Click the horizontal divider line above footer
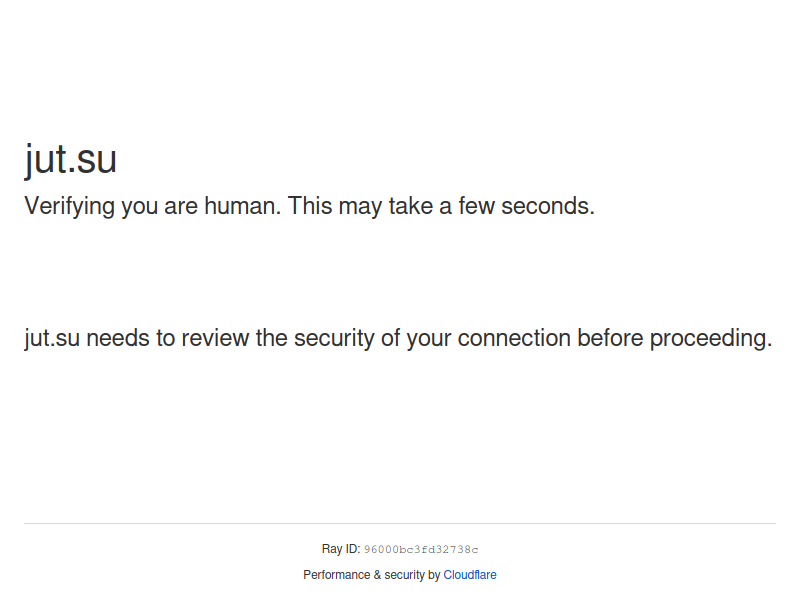 coord(400,523)
